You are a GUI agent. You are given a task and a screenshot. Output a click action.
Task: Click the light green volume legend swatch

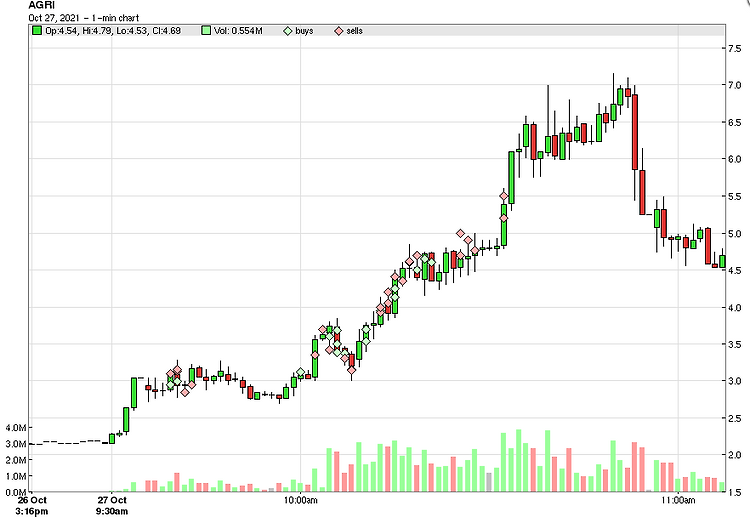pyautogui.click(x=206, y=31)
